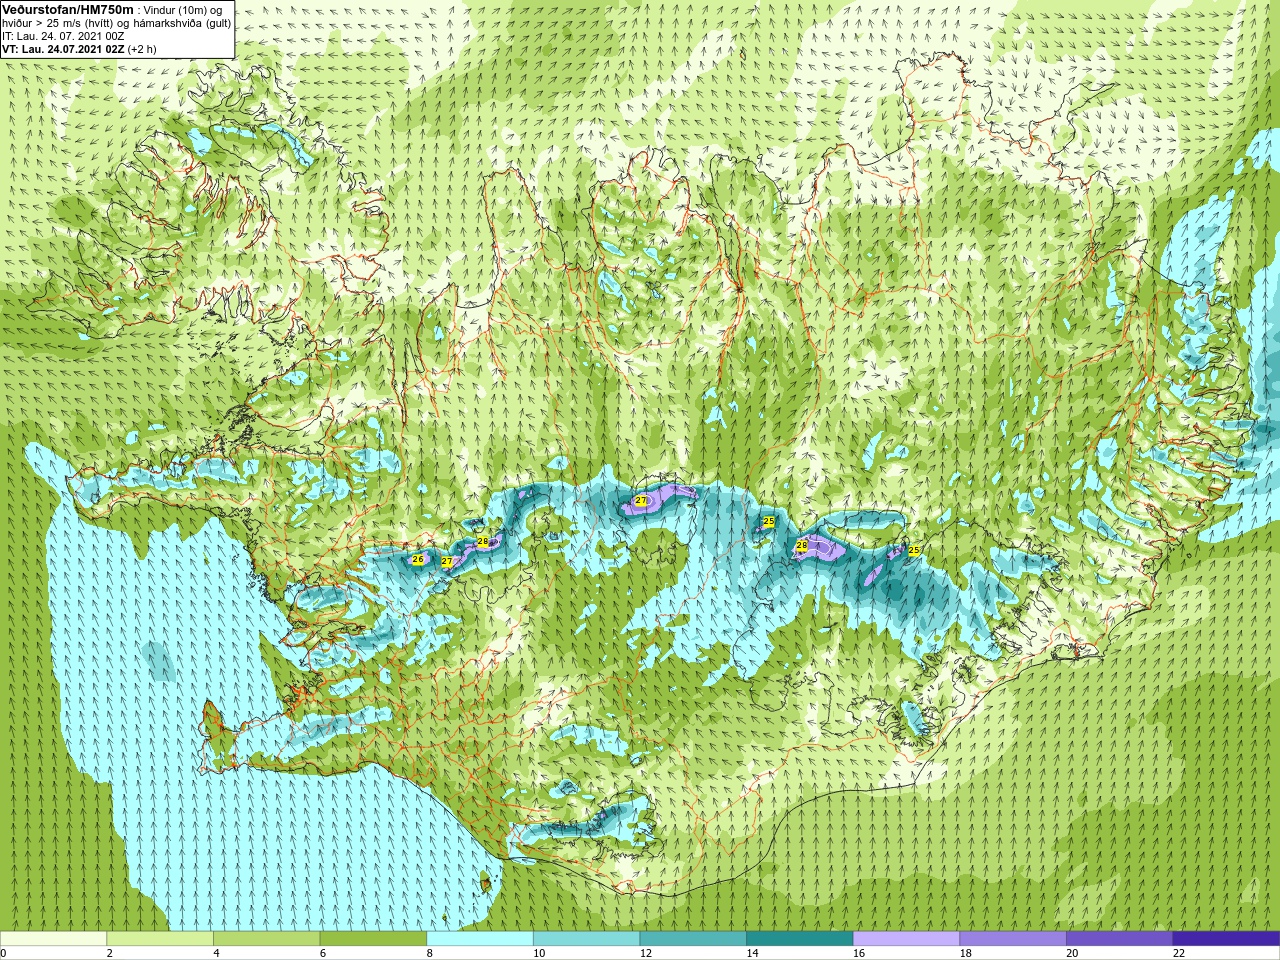Click the scale value 2 on the legend
The image size is (1280, 960).
[x=109, y=953]
